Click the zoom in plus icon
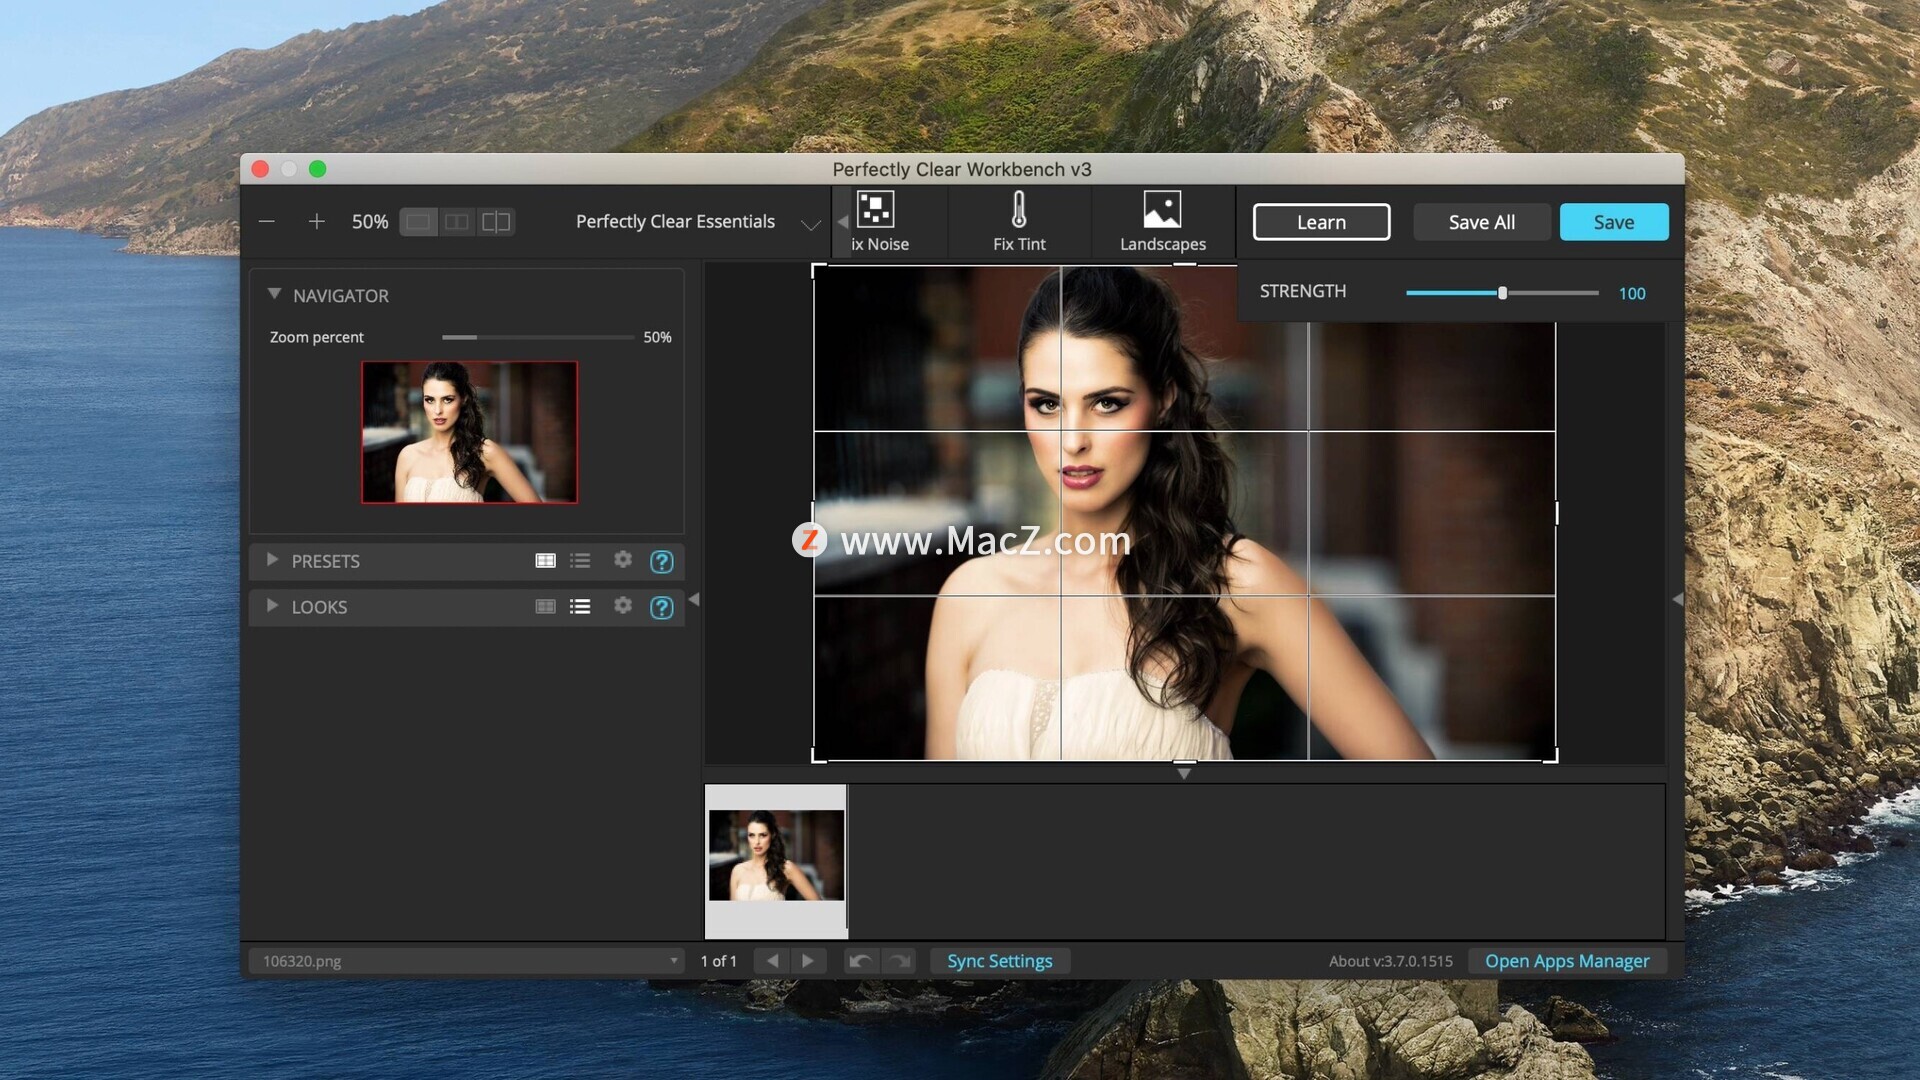Image resolution: width=1920 pixels, height=1080 pixels. 316,221
